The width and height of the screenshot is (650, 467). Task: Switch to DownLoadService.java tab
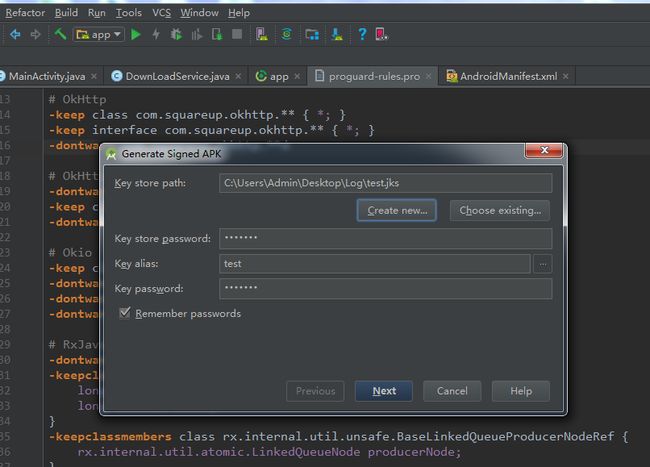[x=177, y=76]
